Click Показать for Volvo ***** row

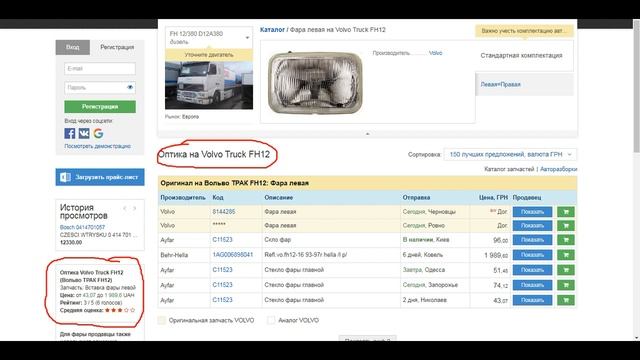coord(532,226)
